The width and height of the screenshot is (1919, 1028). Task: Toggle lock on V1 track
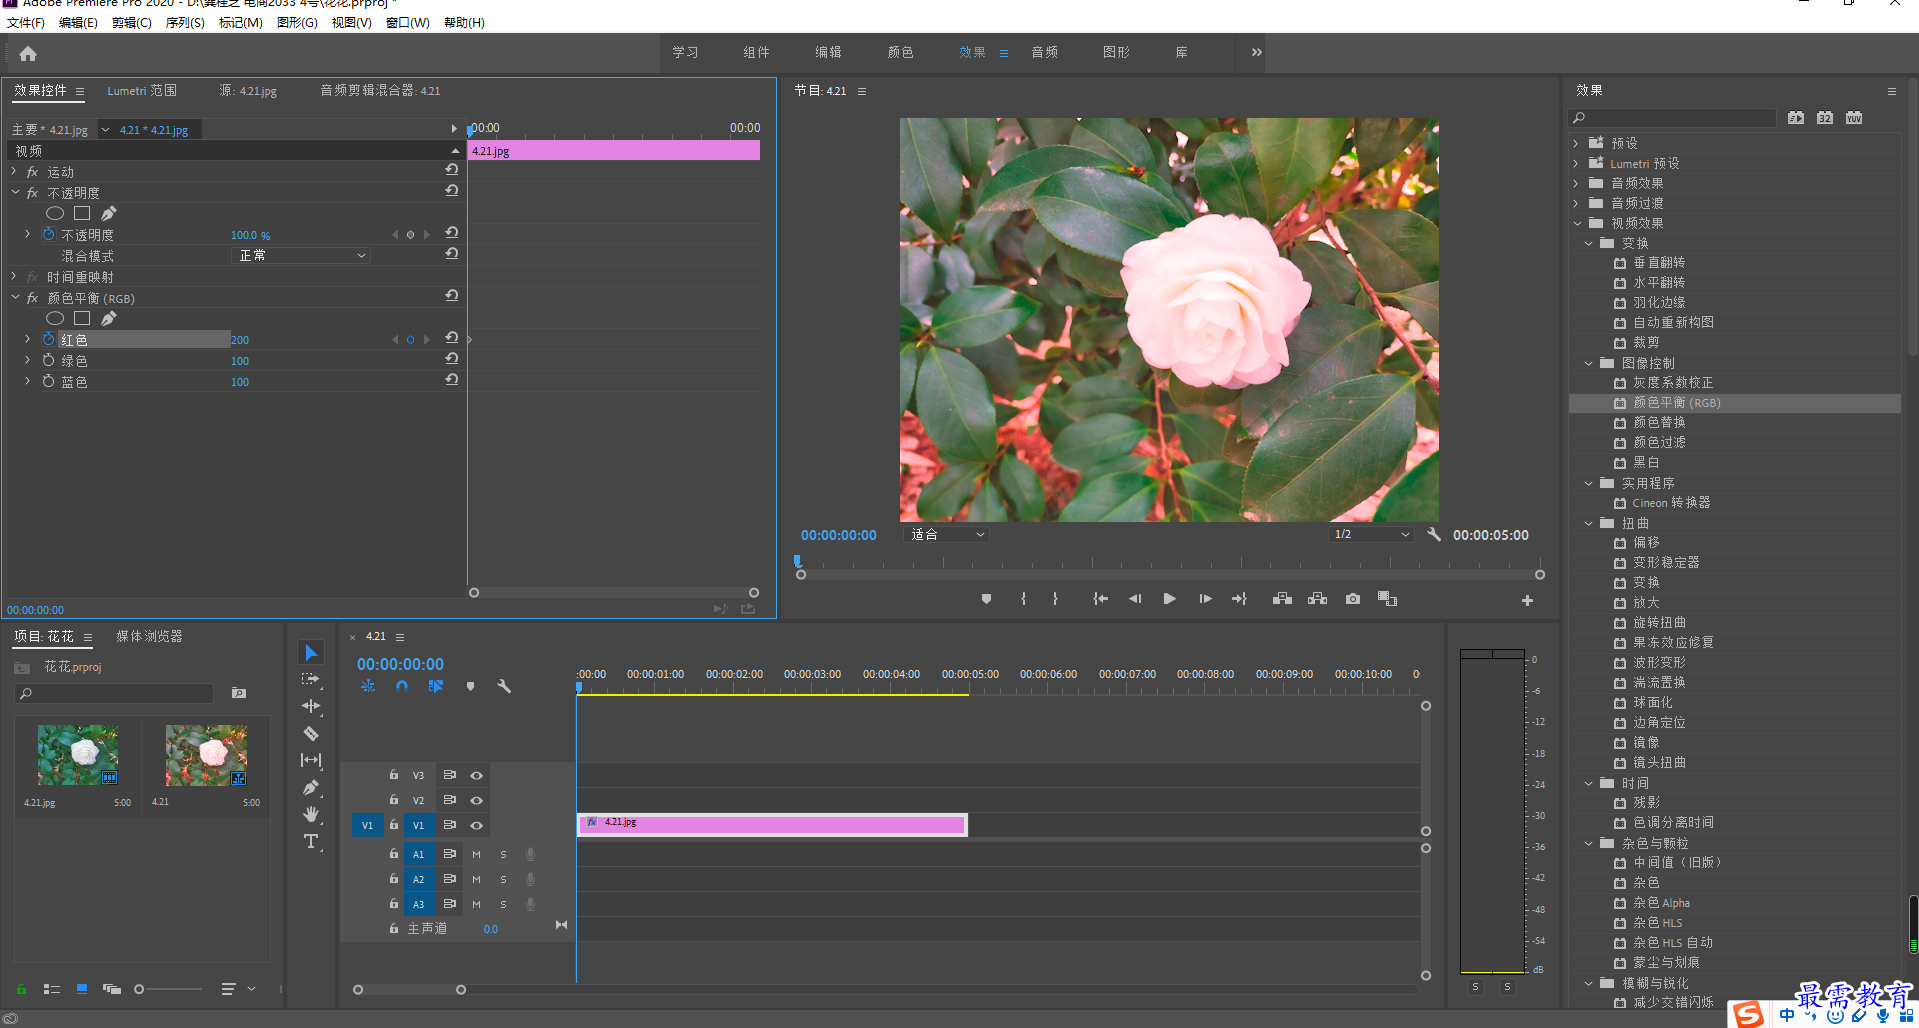tap(394, 825)
